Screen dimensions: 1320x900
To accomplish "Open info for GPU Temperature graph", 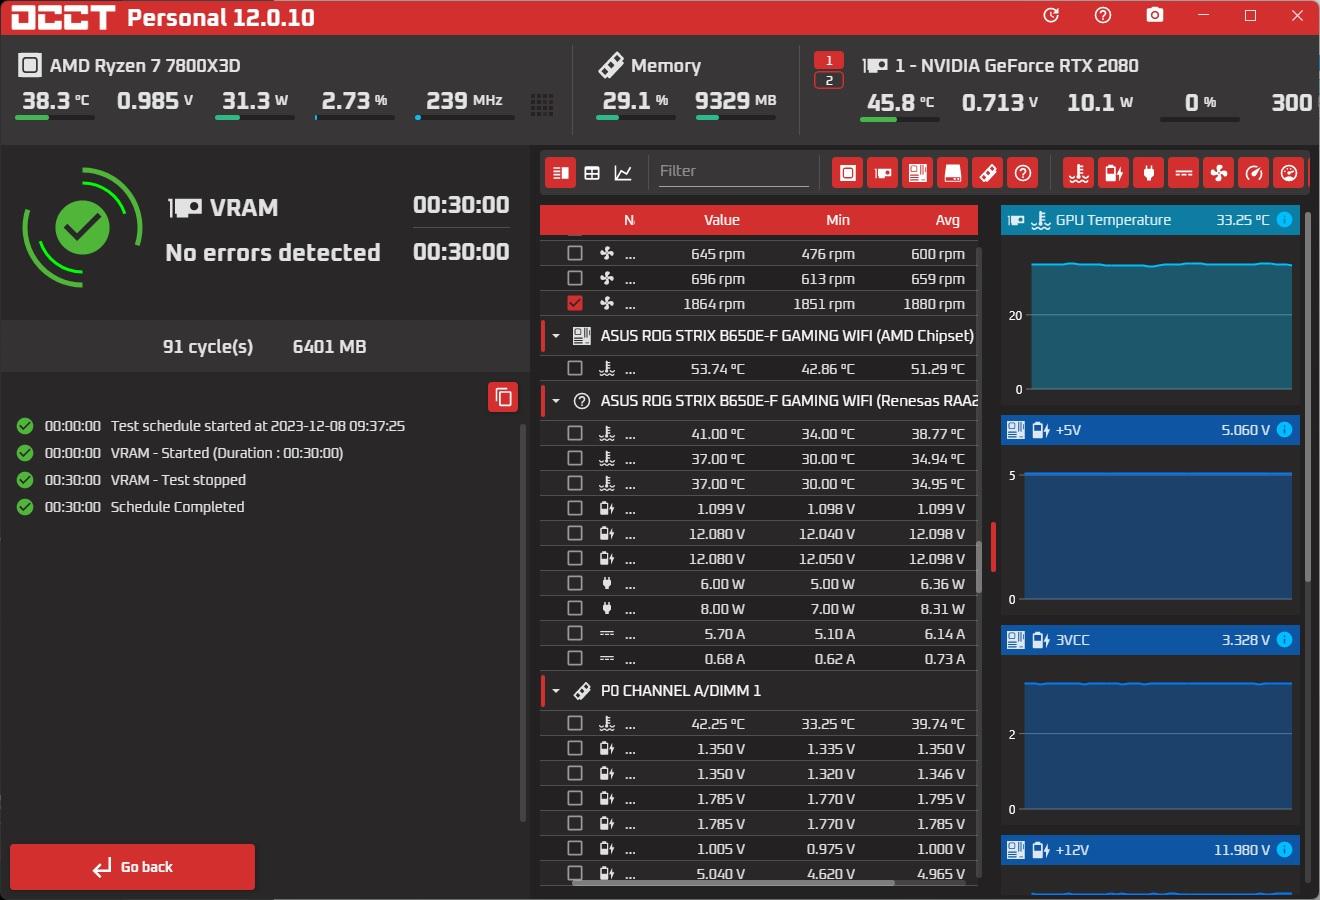I will point(1285,220).
